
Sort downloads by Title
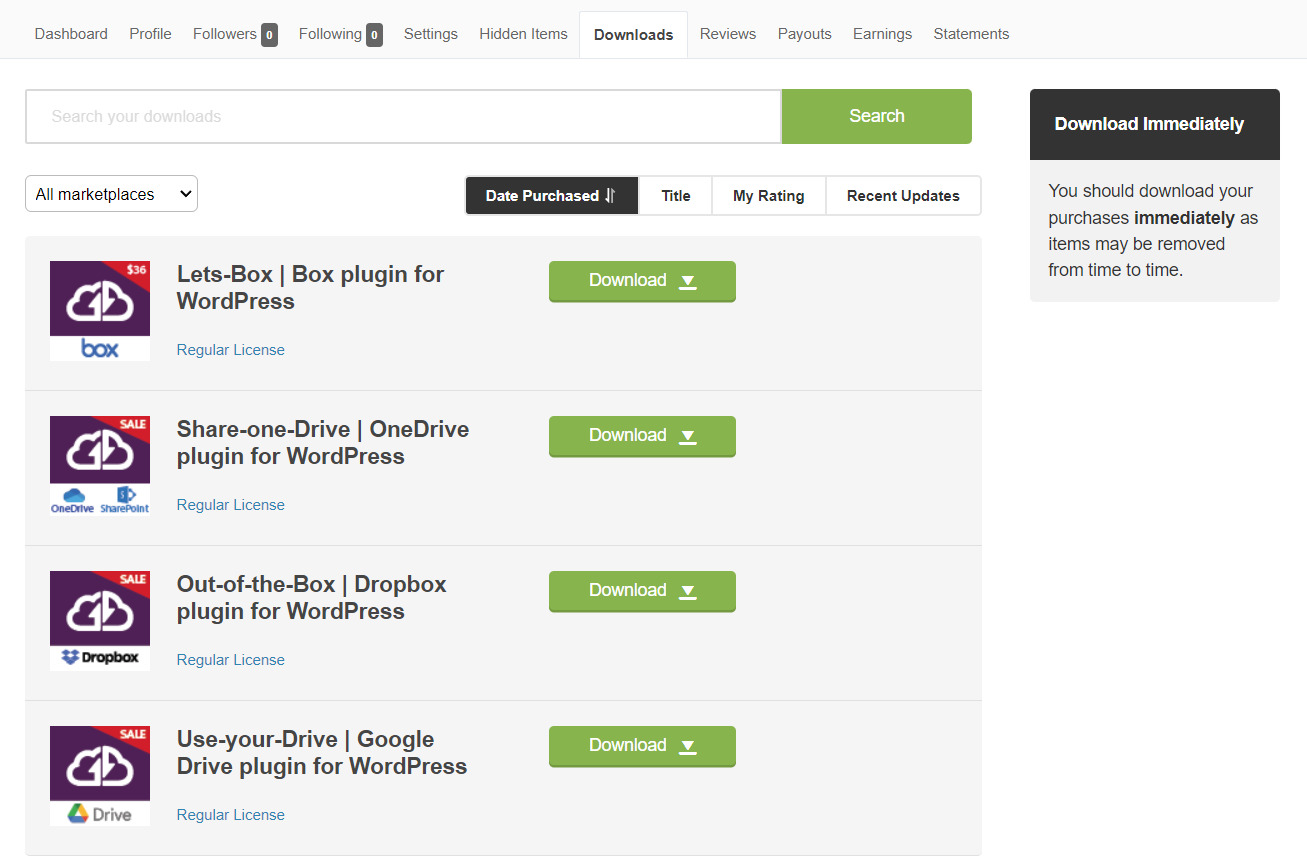pyautogui.click(x=675, y=196)
